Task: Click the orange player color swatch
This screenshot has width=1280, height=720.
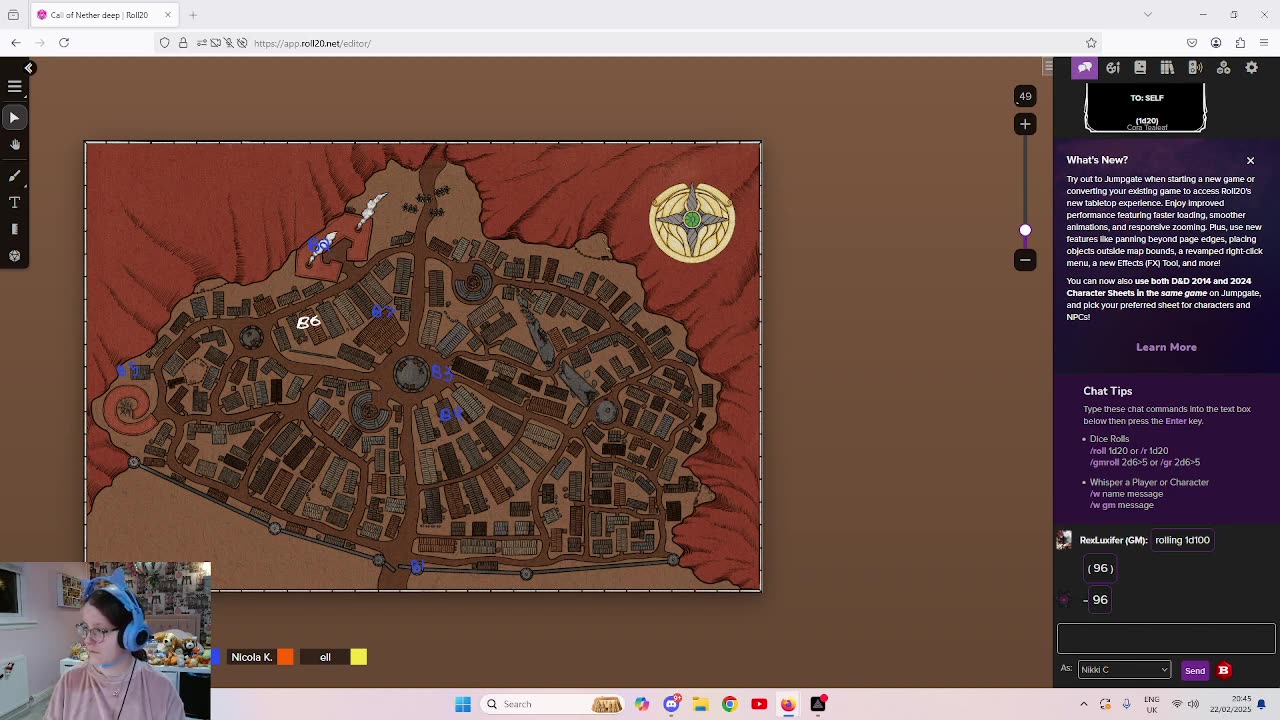Action: (285, 657)
